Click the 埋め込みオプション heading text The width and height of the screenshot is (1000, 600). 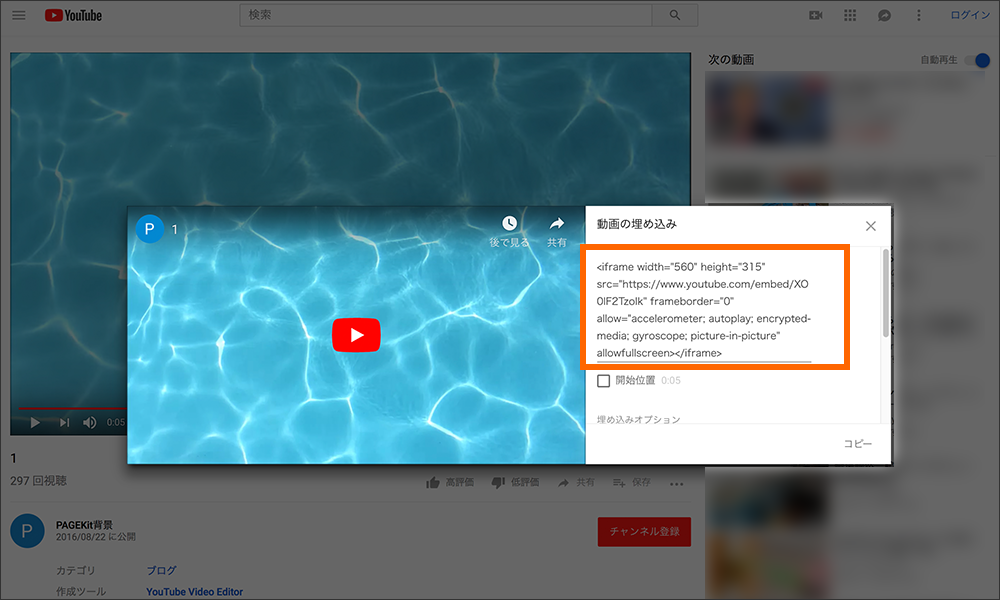click(x=638, y=419)
